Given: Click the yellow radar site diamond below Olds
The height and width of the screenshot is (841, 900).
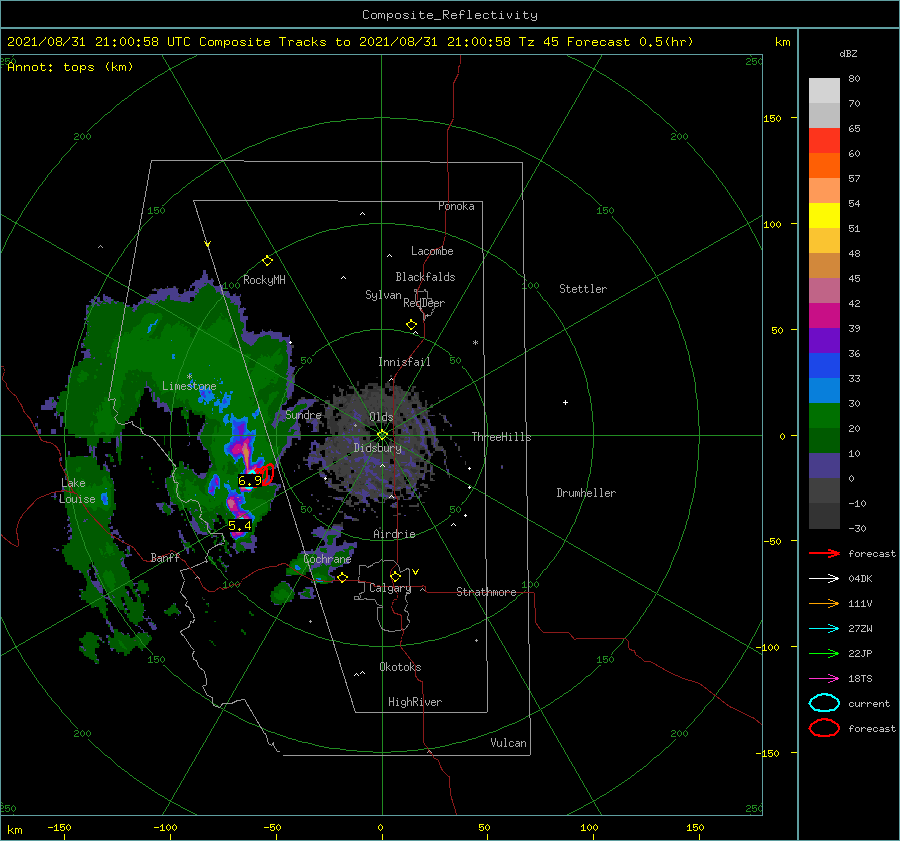Looking at the screenshot, I should coord(382,435).
